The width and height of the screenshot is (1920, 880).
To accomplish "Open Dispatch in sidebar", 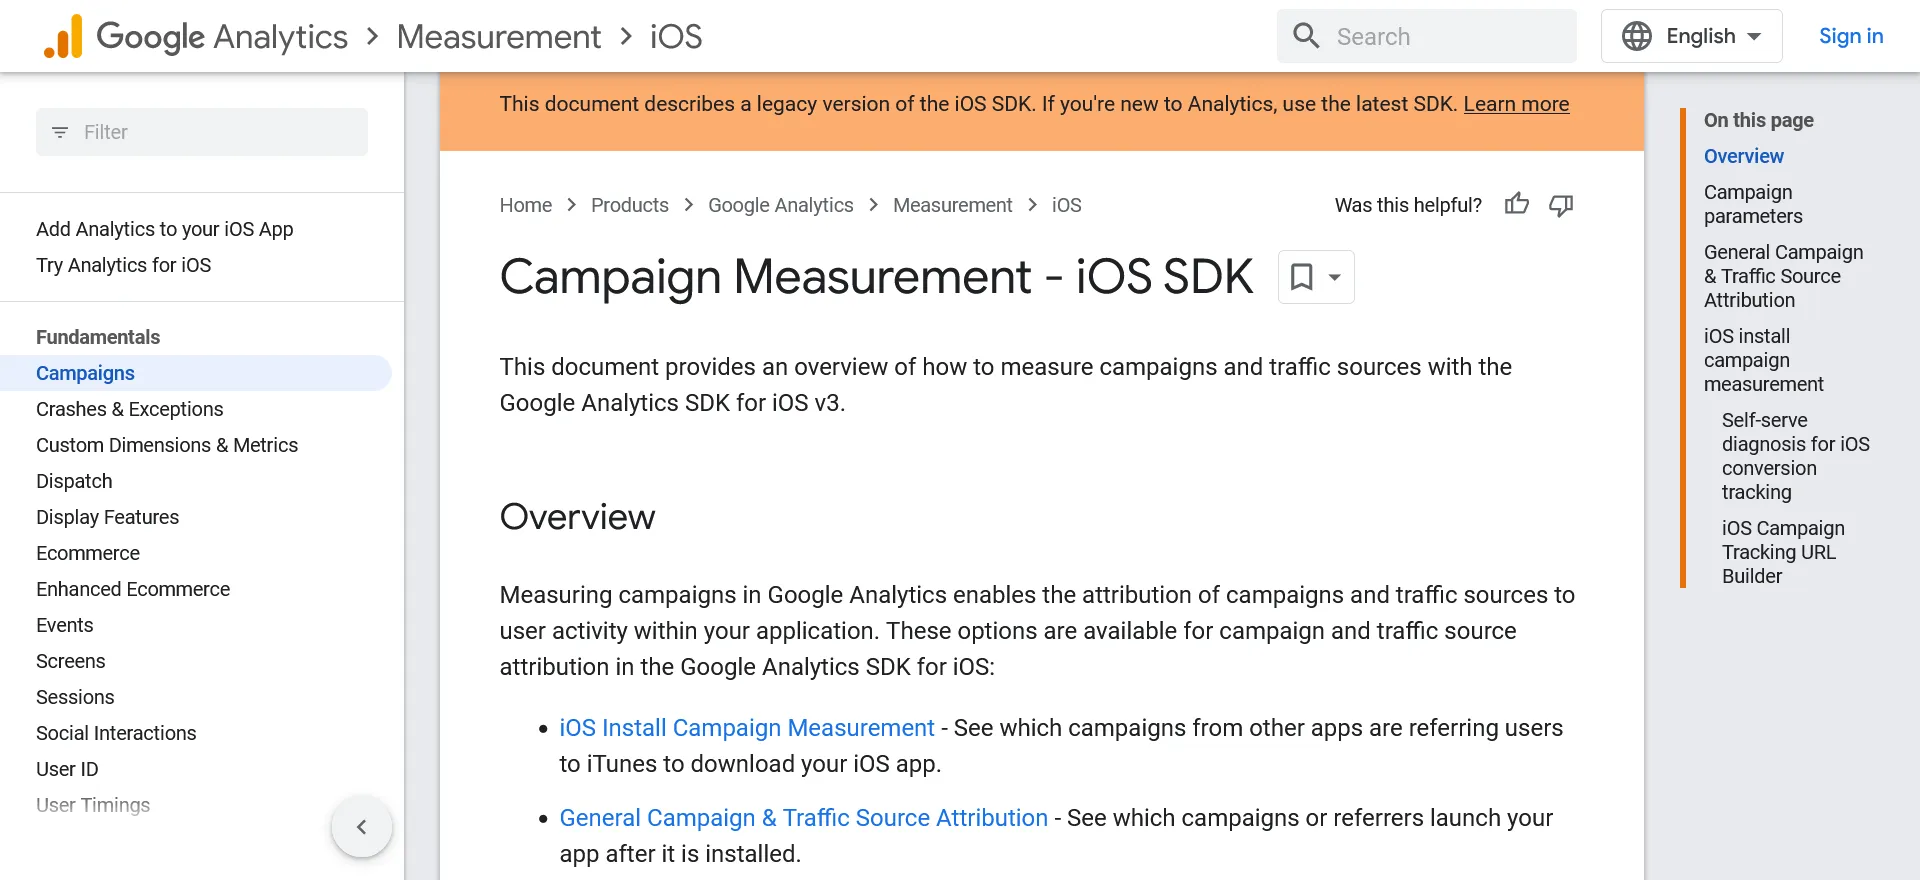I will coord(74,481).
